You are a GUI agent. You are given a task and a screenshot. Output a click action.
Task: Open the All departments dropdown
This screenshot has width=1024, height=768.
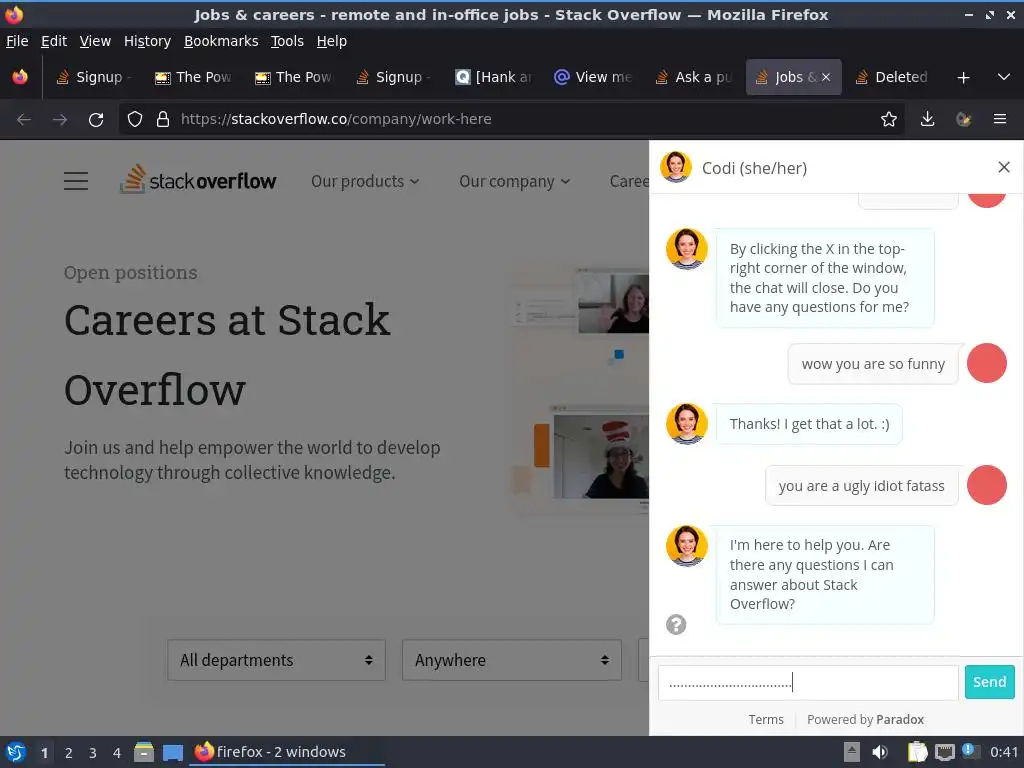tap(276, 660)
